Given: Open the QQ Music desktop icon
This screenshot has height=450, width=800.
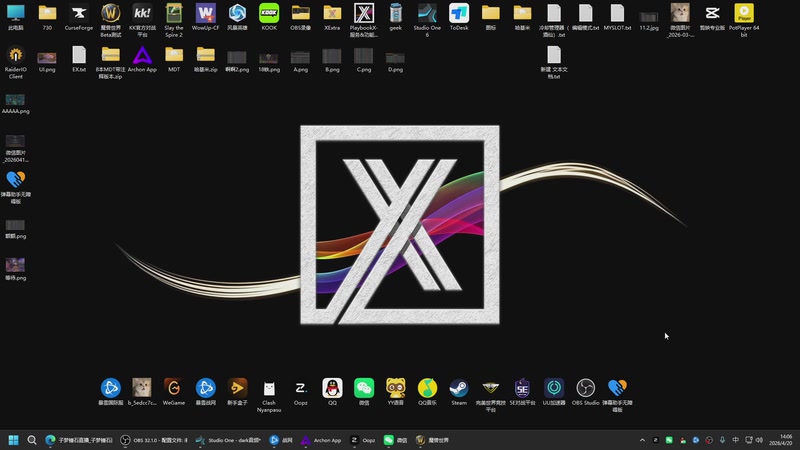Looking at the screenshot, I should pyautogui.click(x=427, y=391).
